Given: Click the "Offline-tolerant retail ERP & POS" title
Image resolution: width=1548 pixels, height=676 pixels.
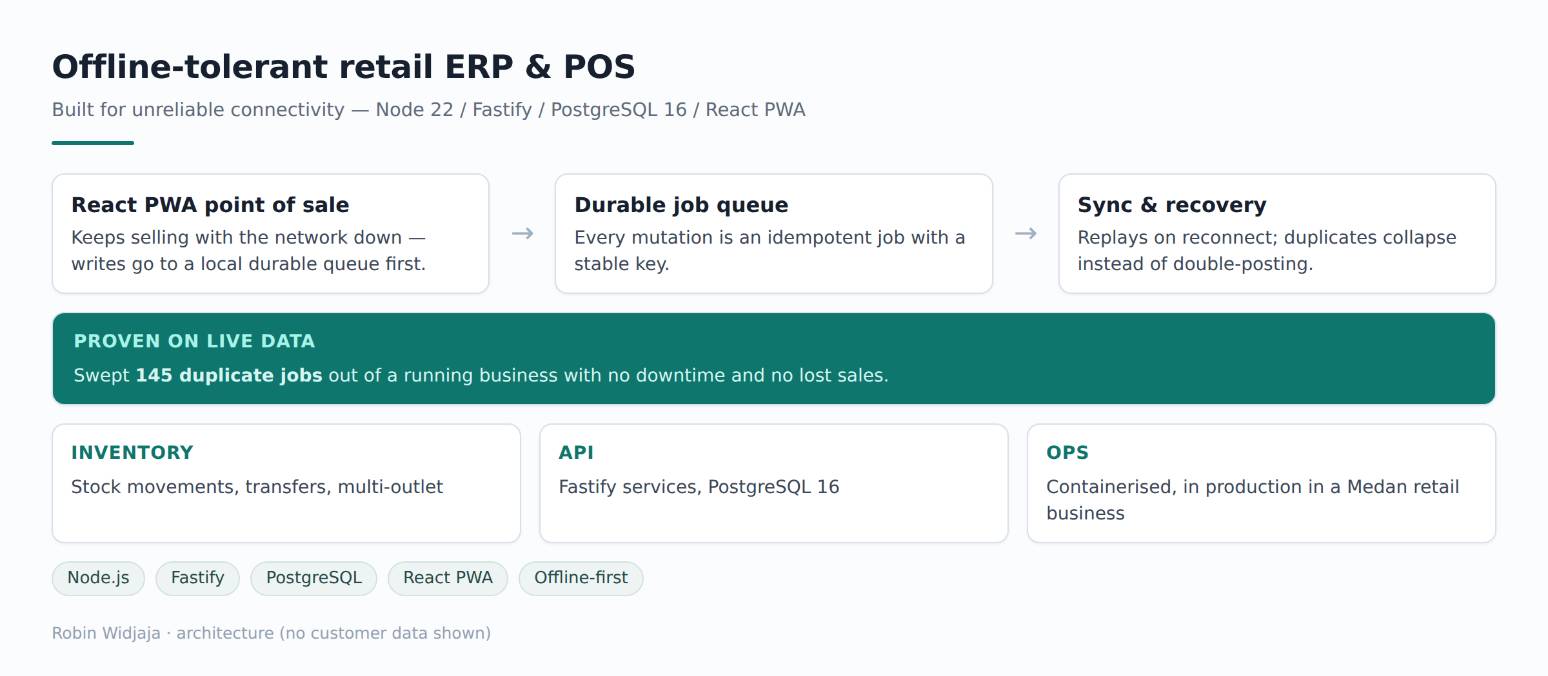Looking at the screenshot, I should (343, 67).
